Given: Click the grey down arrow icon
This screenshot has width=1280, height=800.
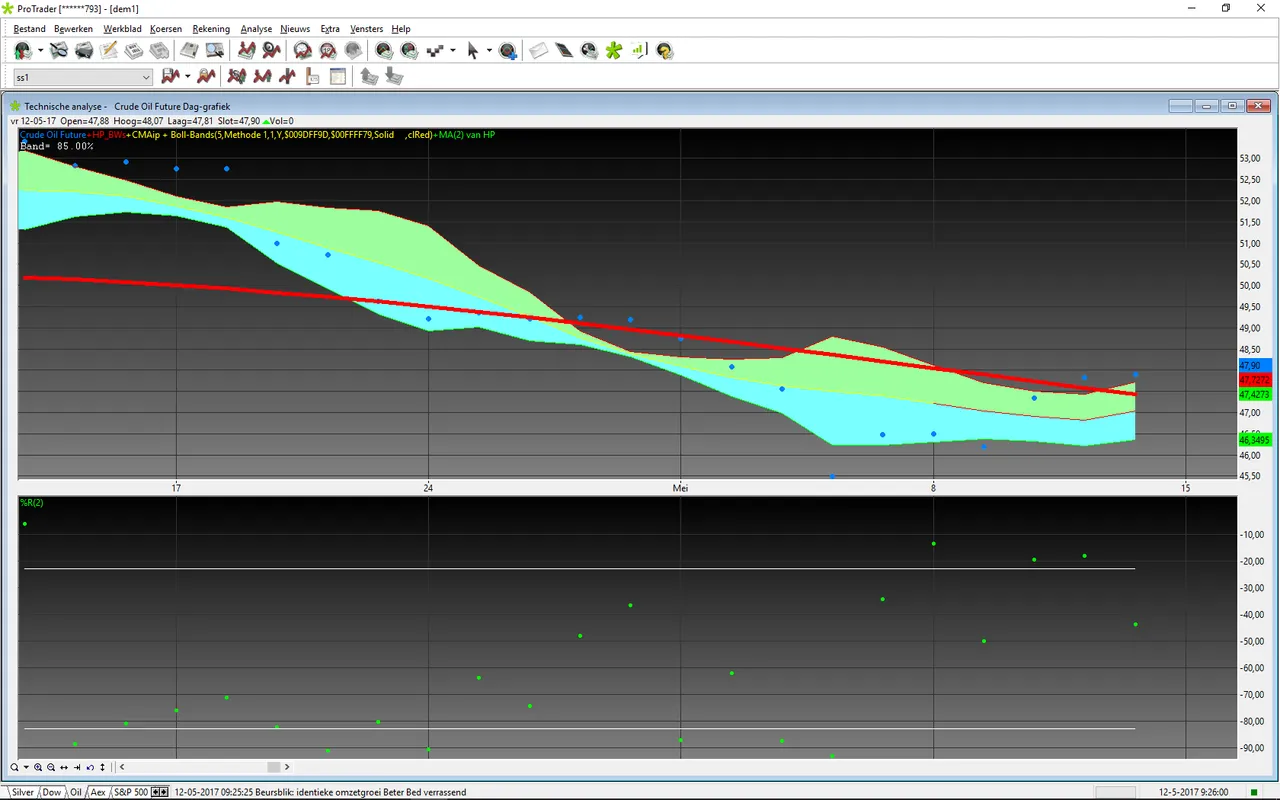Looking at the screenshot, I should tap(394, 76).
